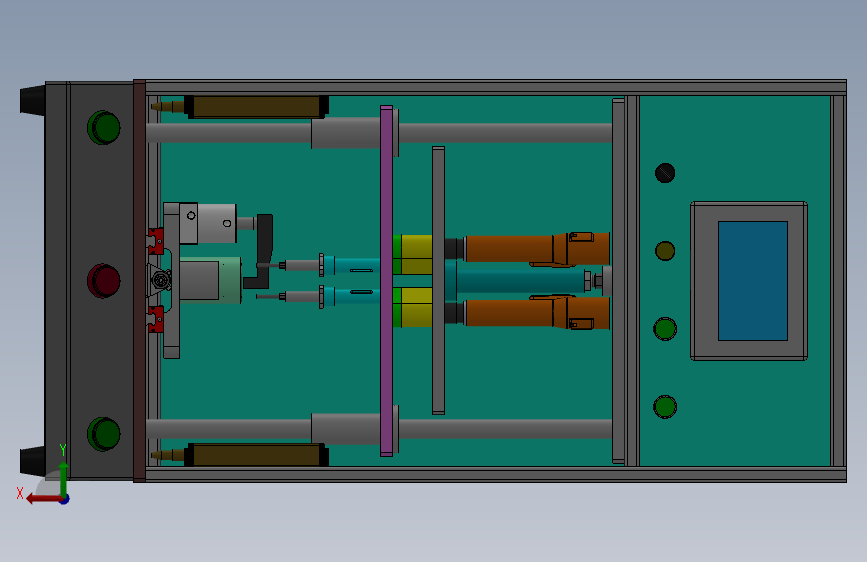Click the bottom green button on left panel

[103, 434]
